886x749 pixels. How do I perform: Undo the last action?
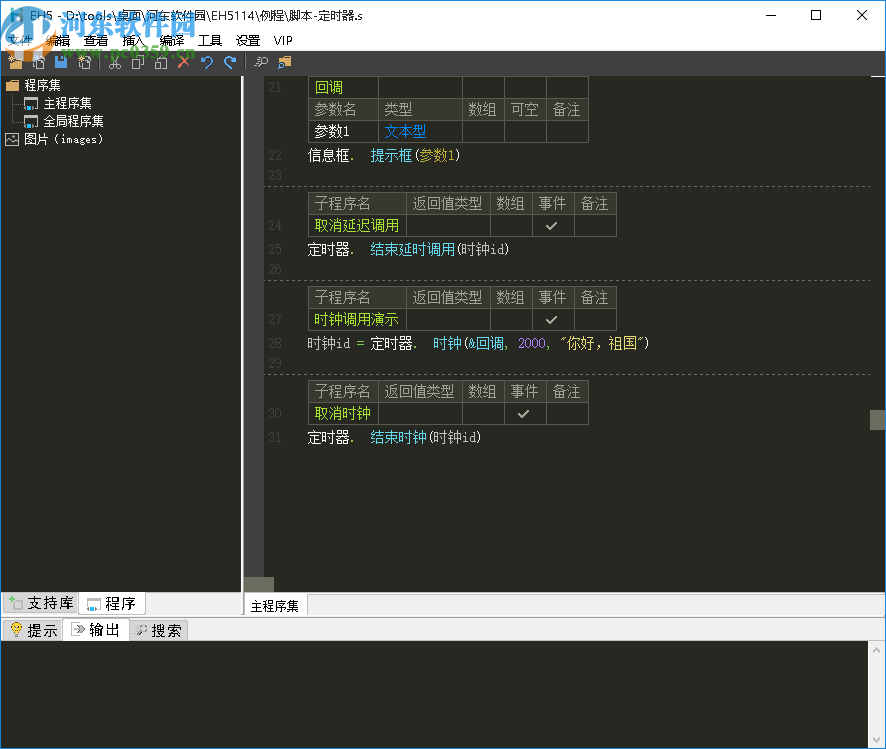(206, 62)
